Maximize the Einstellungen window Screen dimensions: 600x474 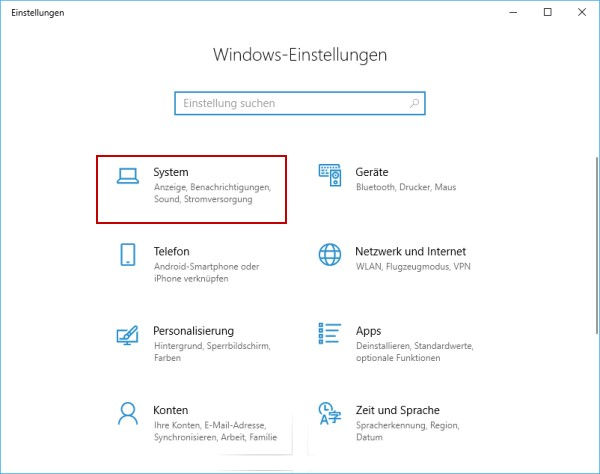(548, 12)
